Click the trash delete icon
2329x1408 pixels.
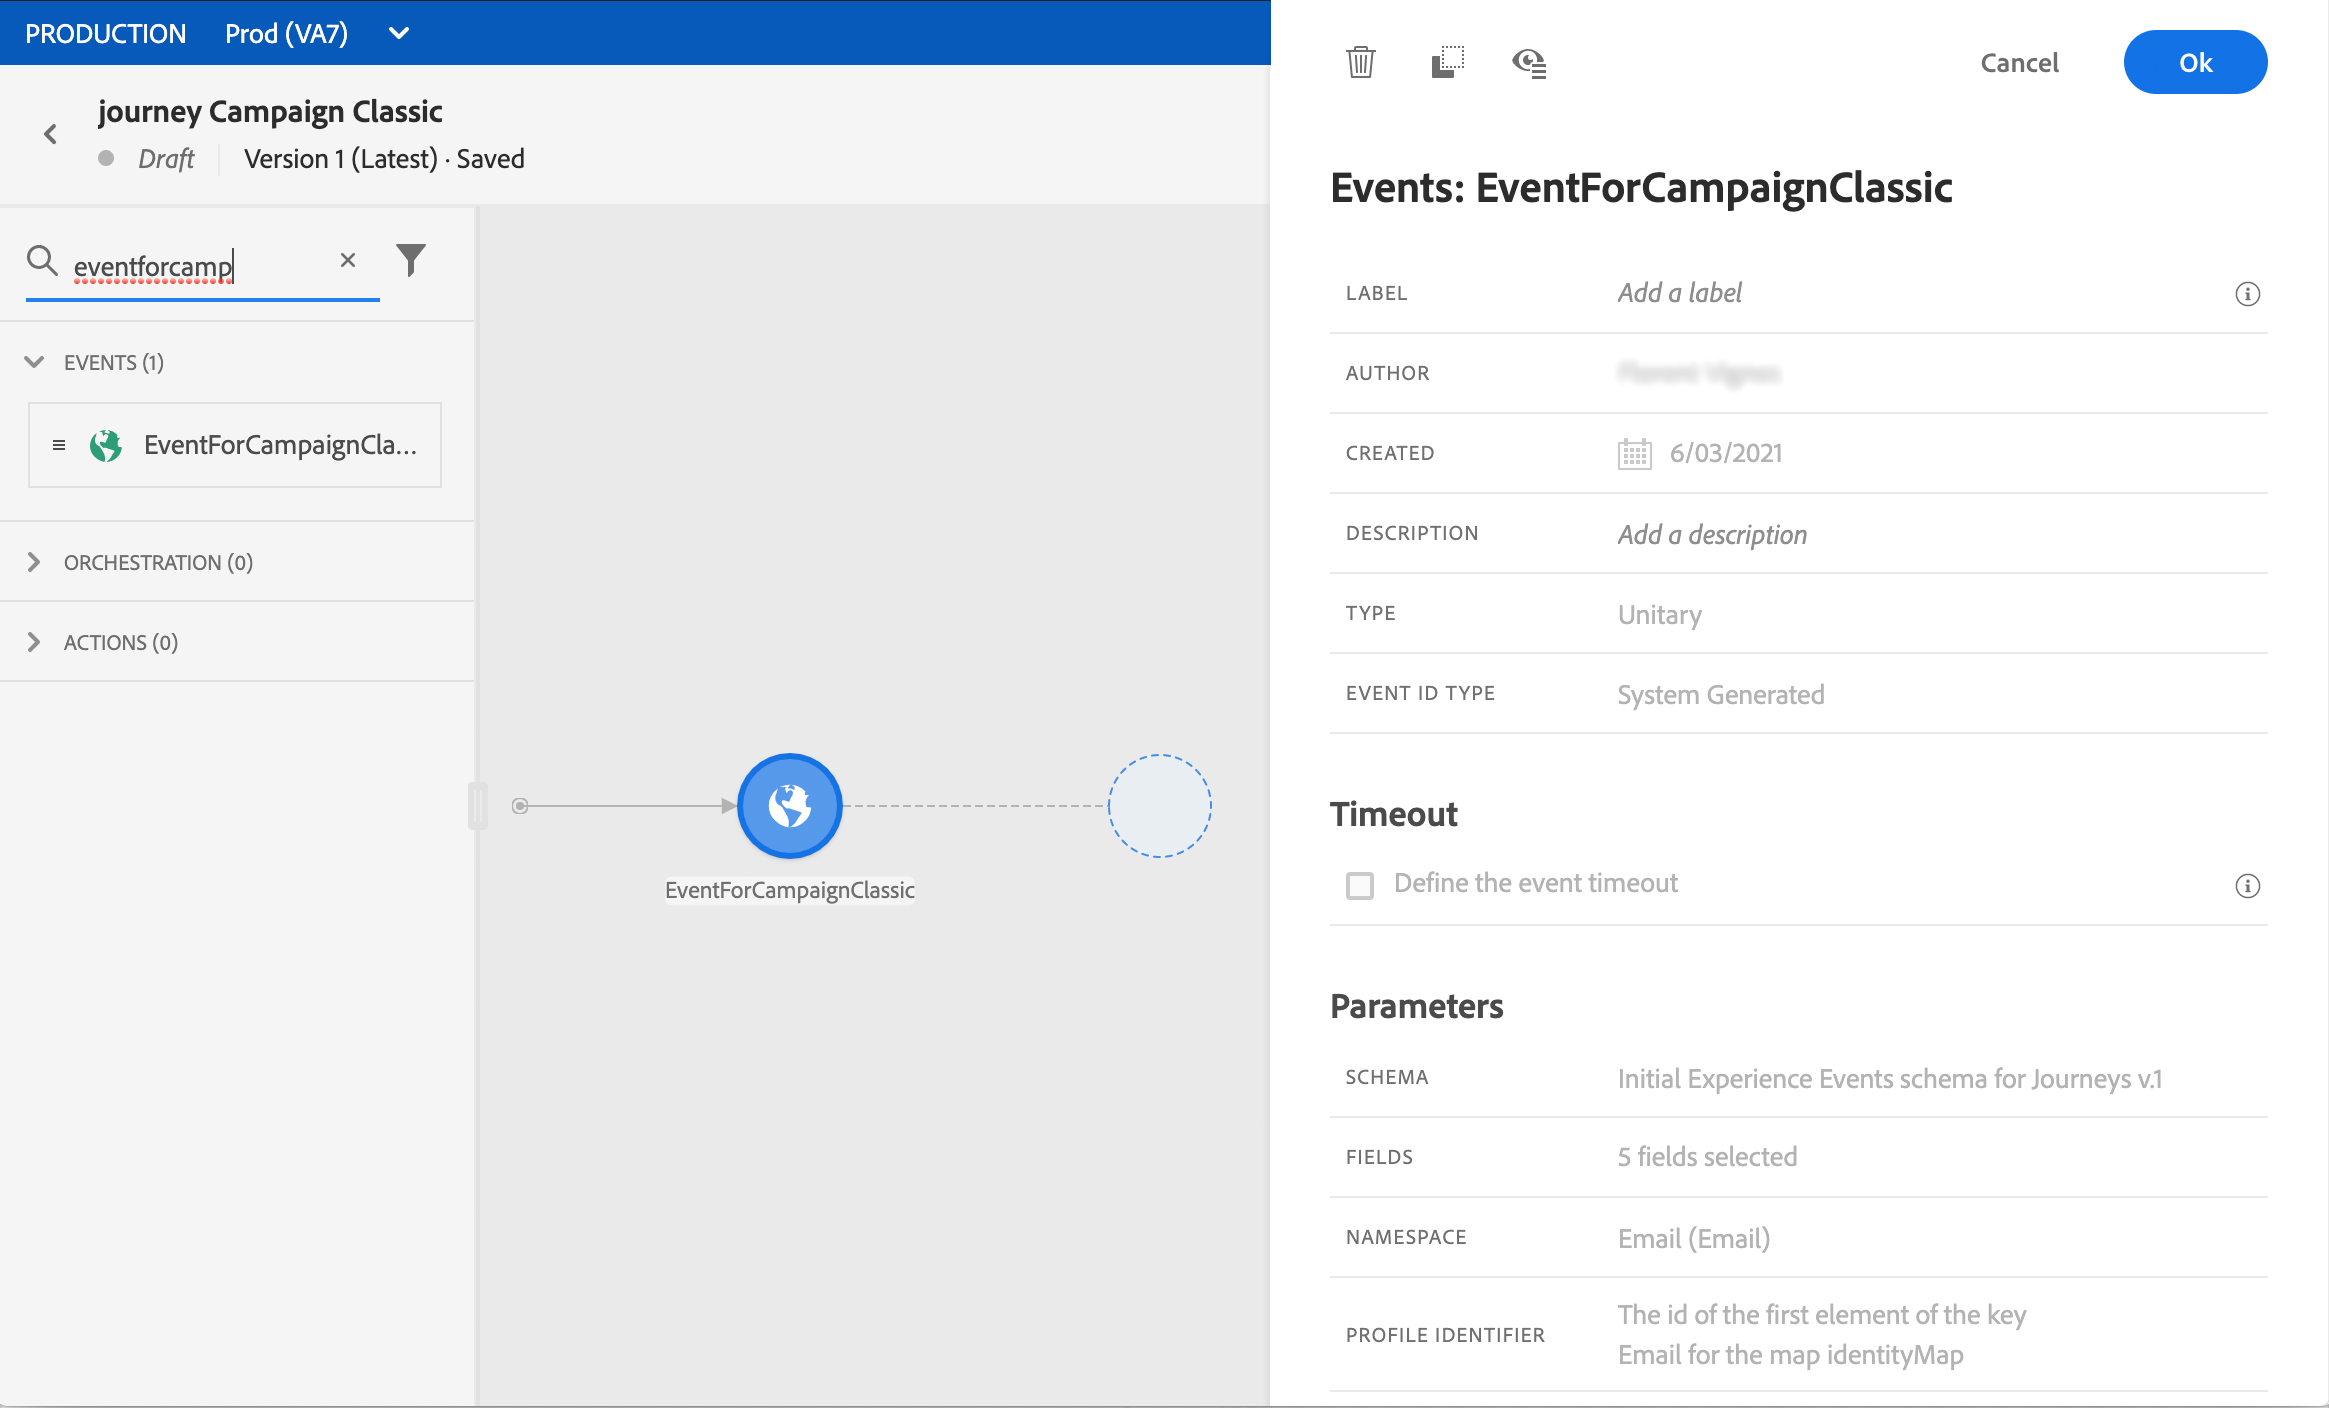pos(1360,62)
